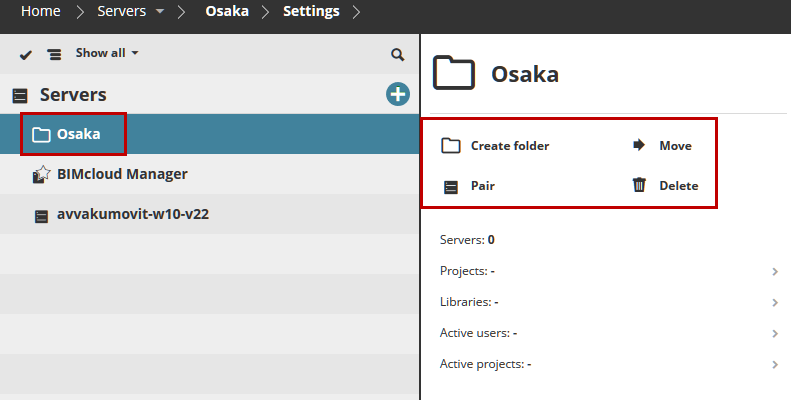Click the Osaka breadcrumb link
The height and width of the screenshot is (400, 791).
coord(226,12)
